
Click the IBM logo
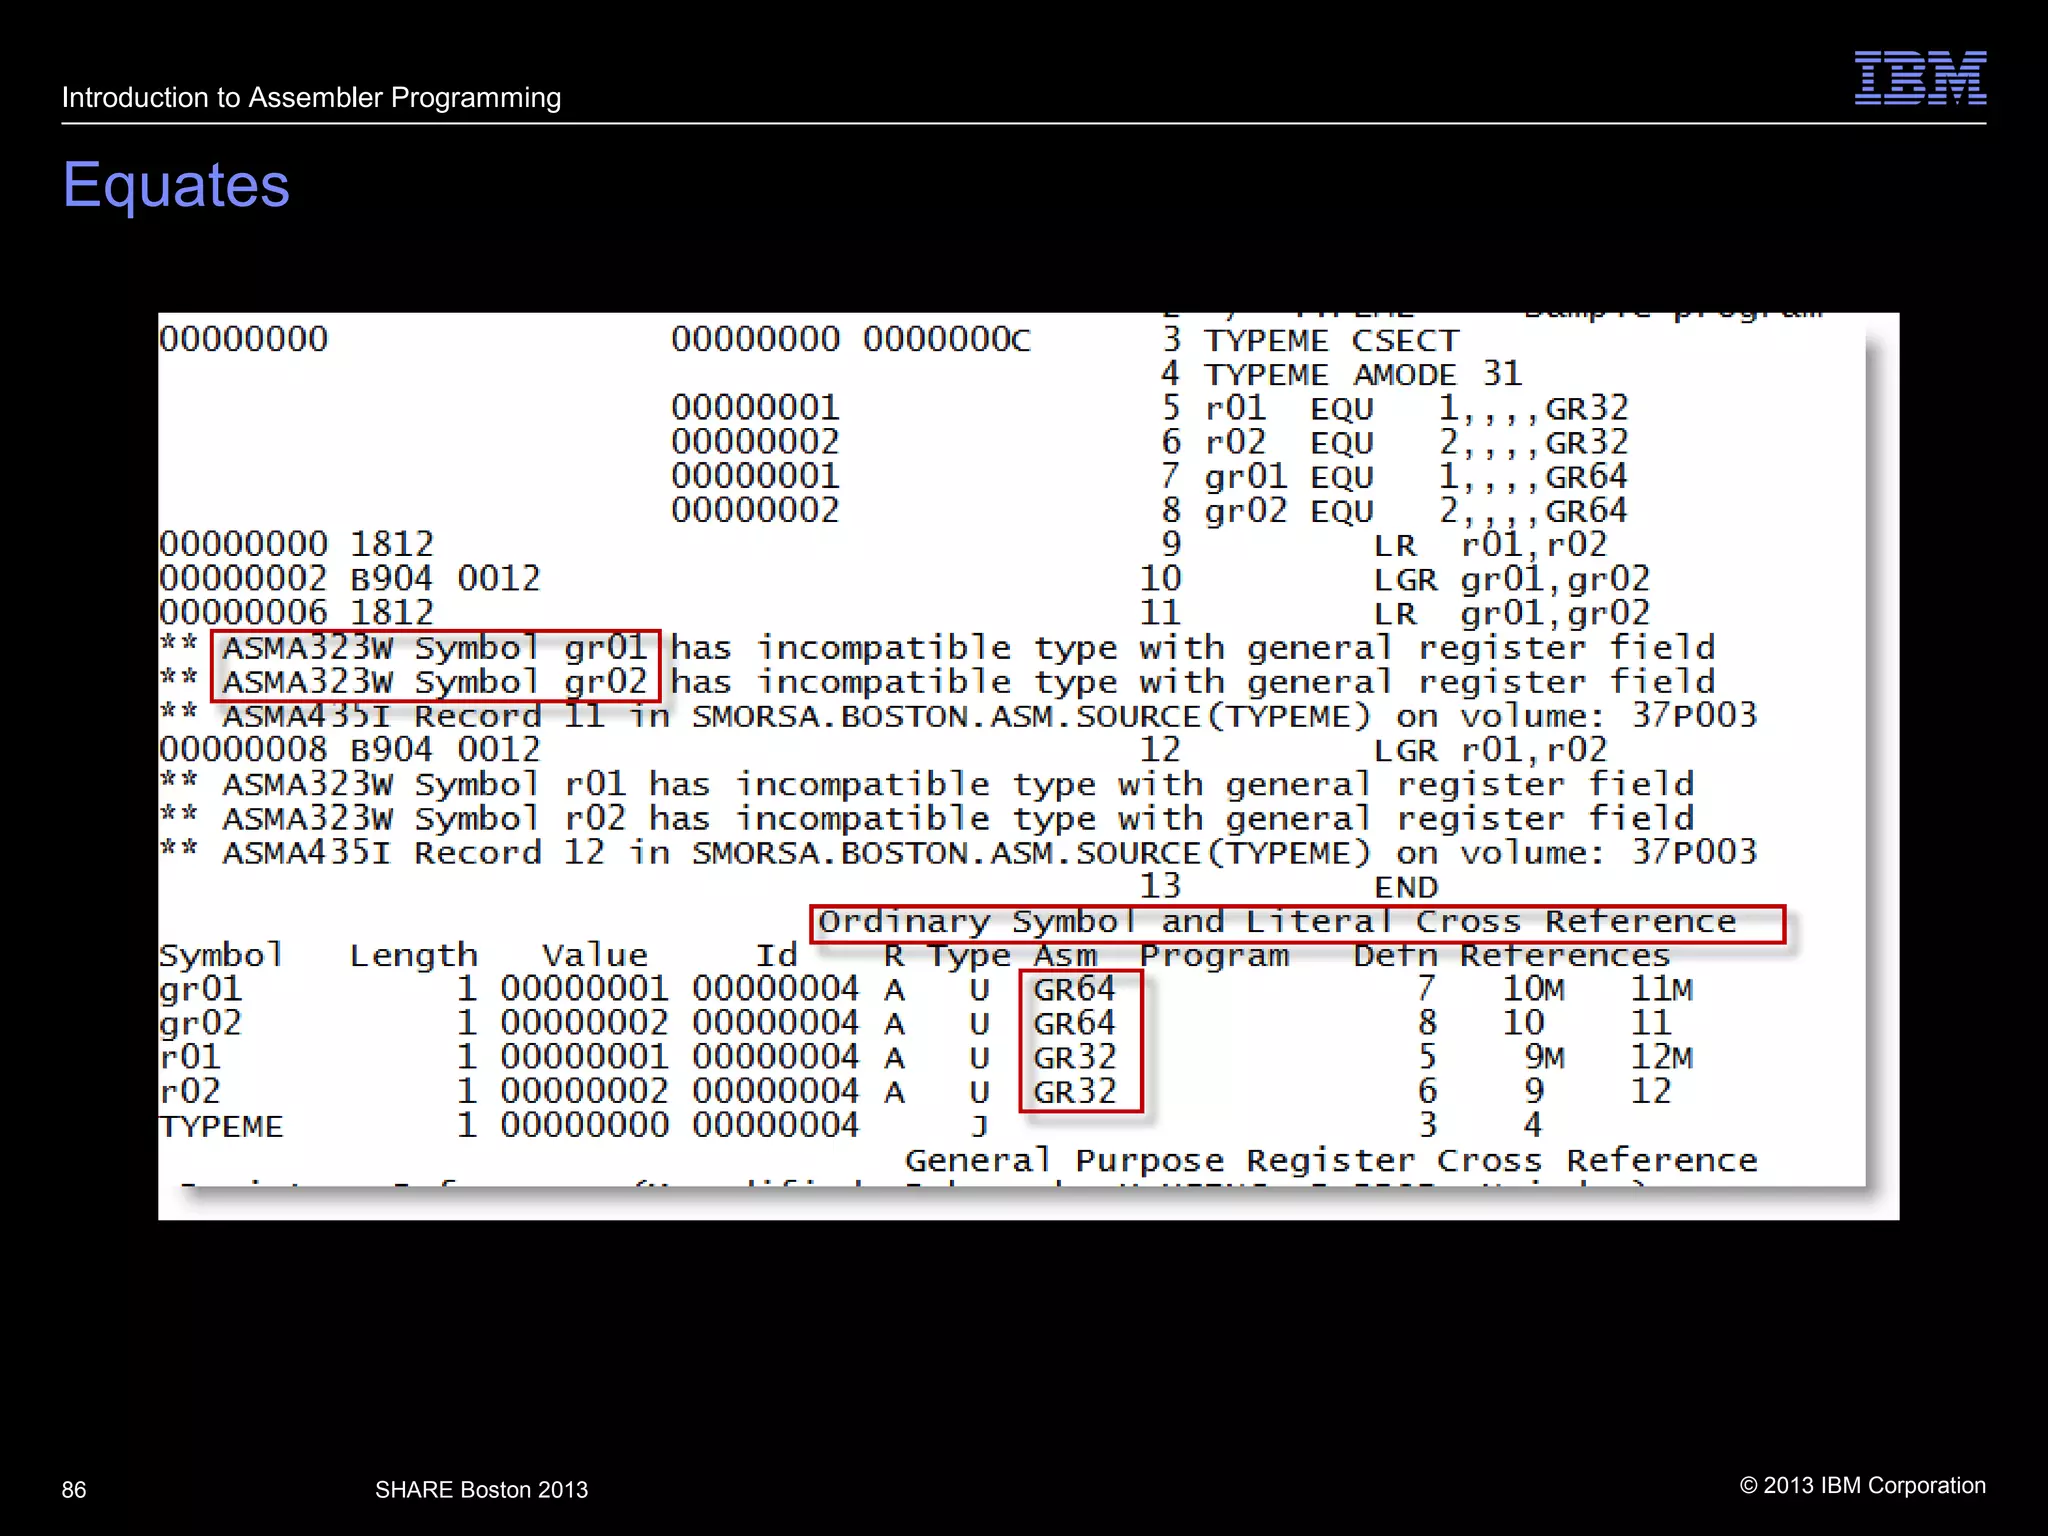1920,78
